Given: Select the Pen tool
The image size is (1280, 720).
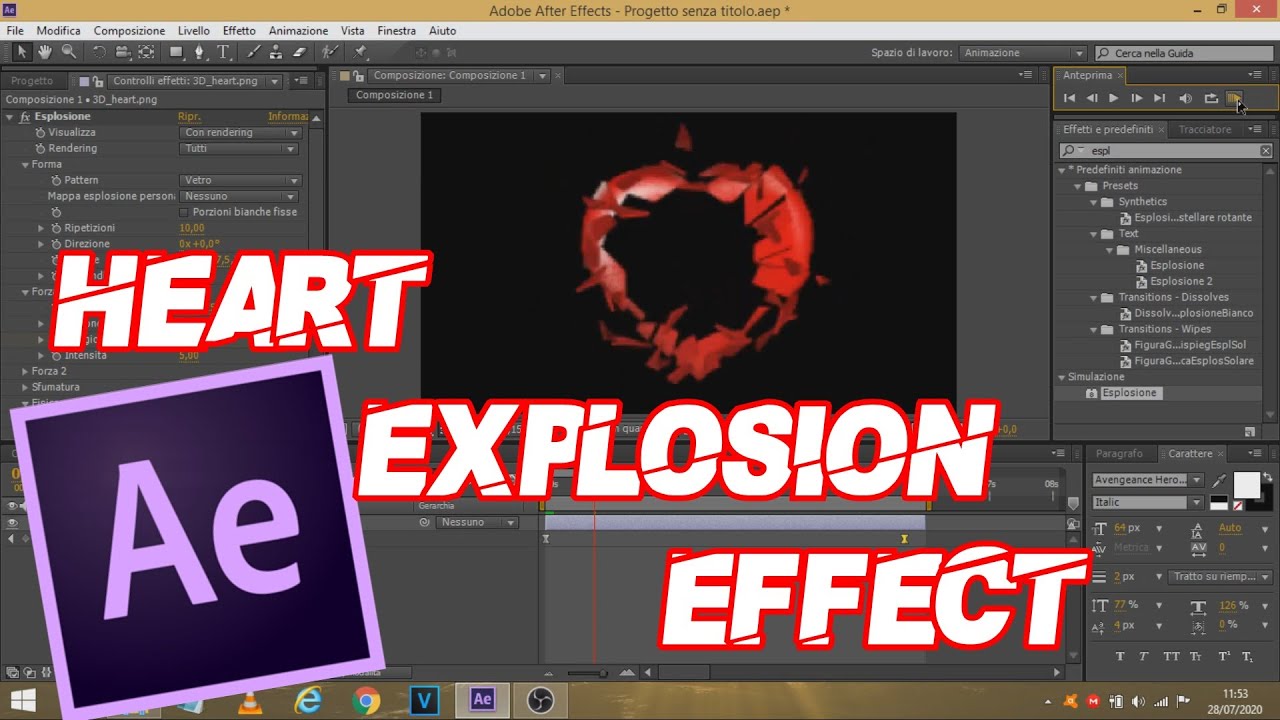Looking at the screenshot, I should pyautogui.click(x=200, y=52).
